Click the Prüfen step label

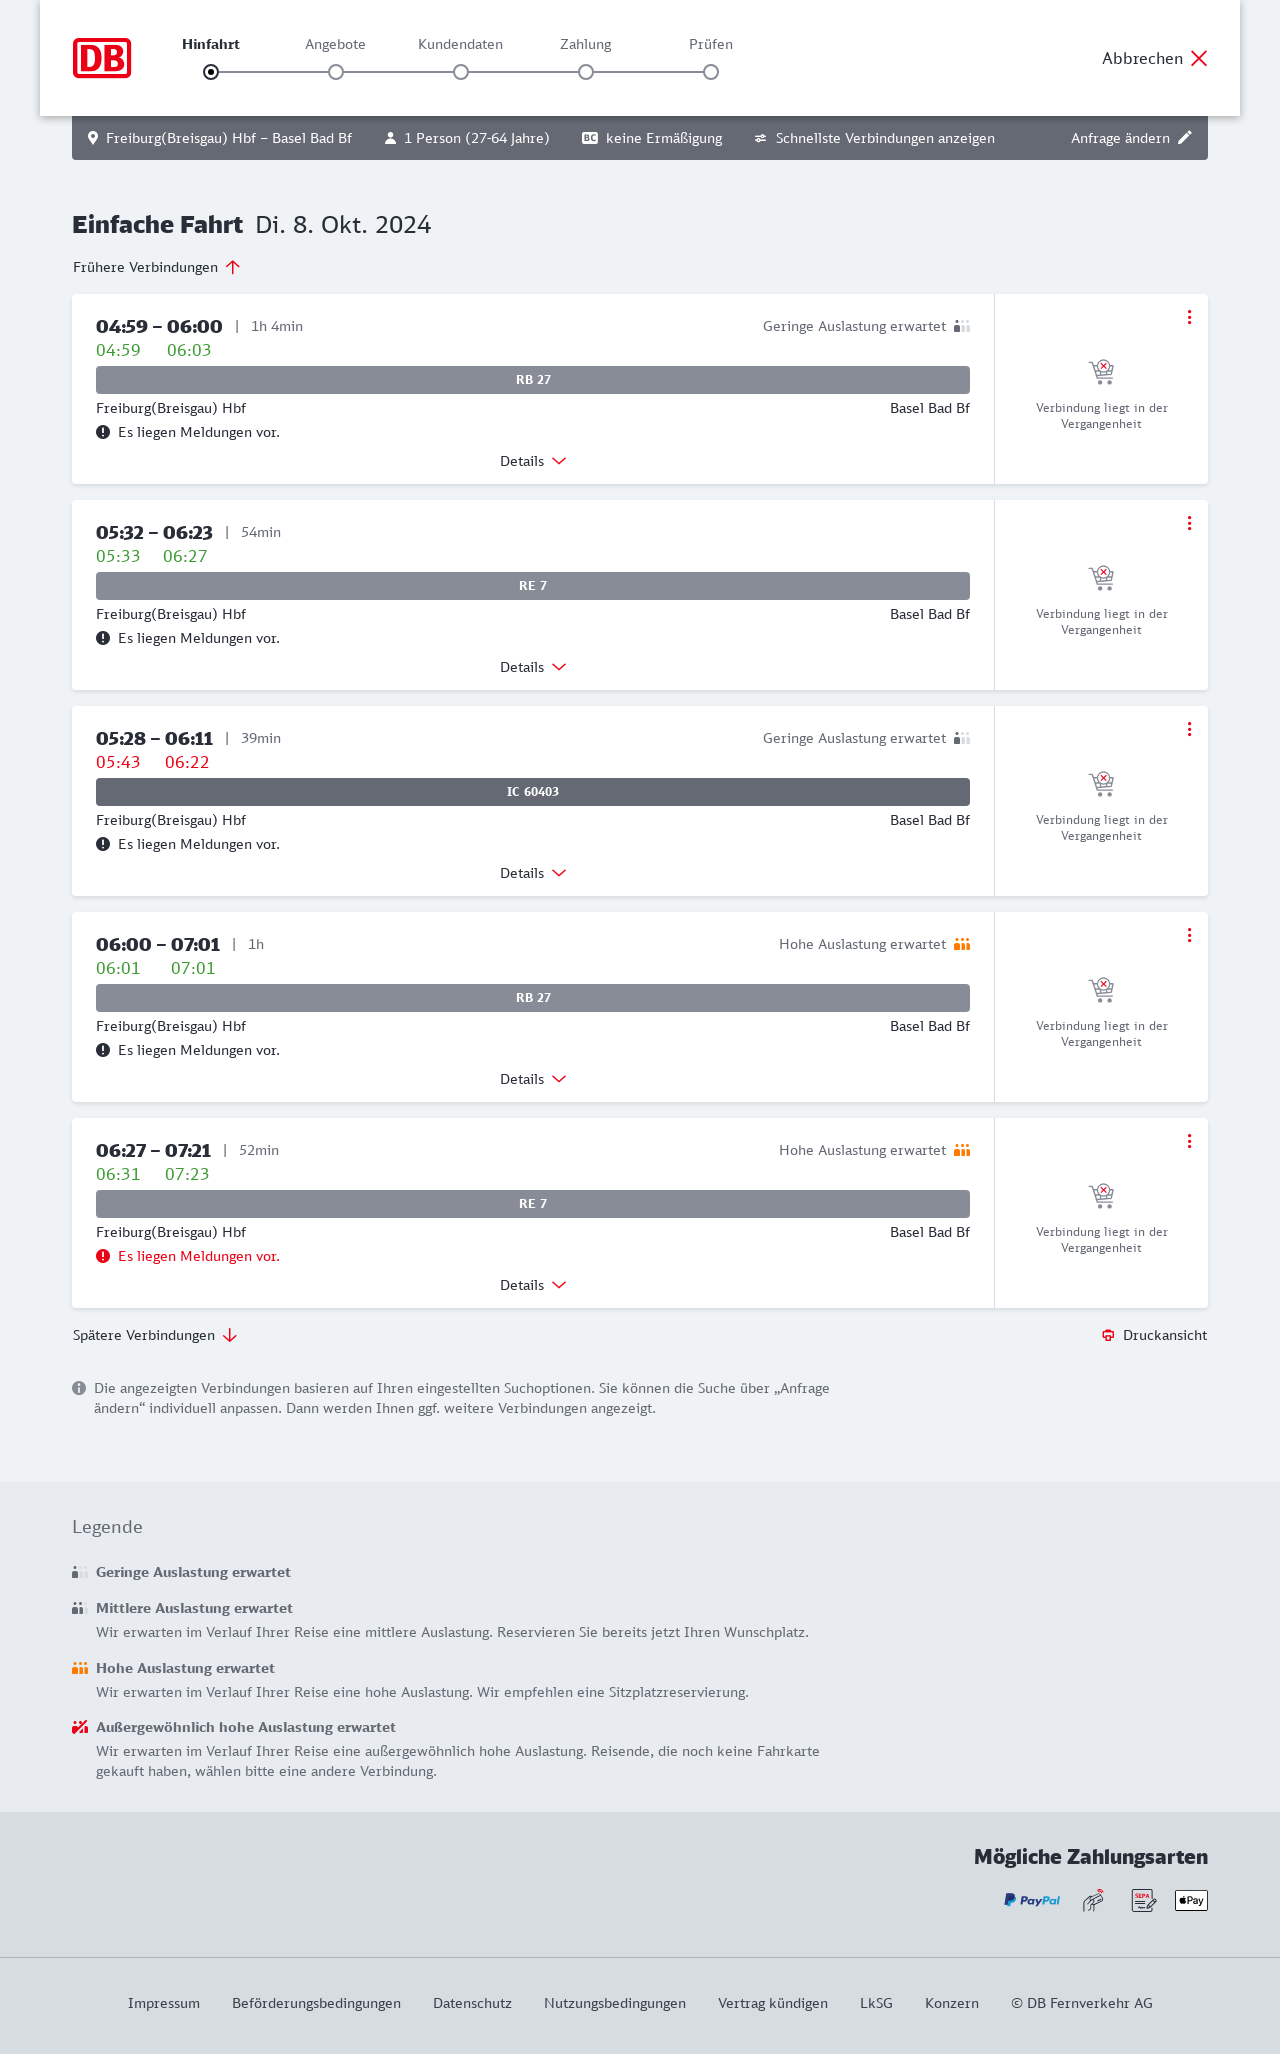pos(711,44)
